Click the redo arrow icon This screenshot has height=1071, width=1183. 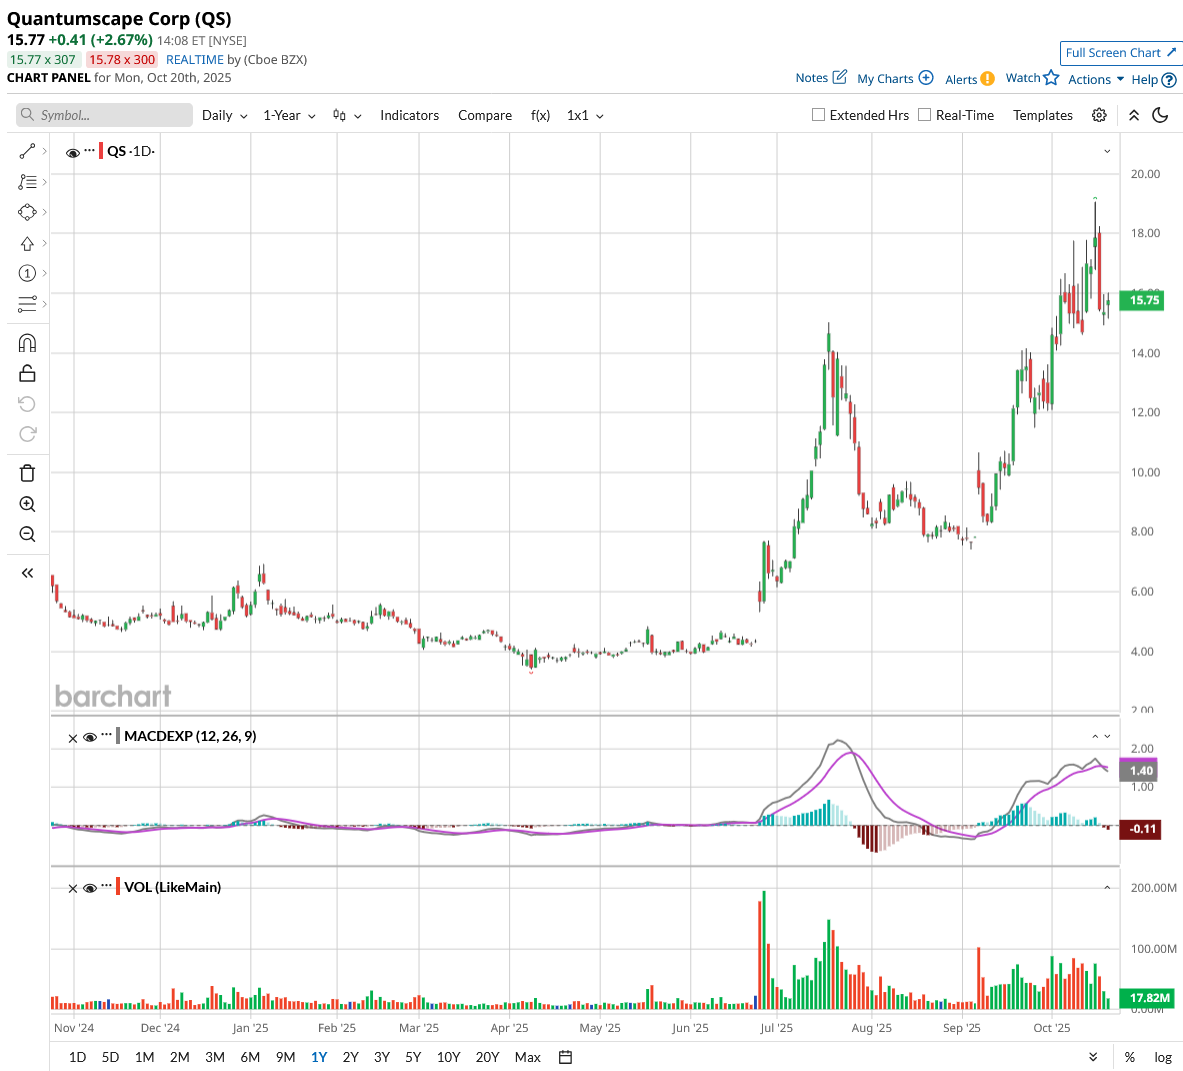click(27, 434)
